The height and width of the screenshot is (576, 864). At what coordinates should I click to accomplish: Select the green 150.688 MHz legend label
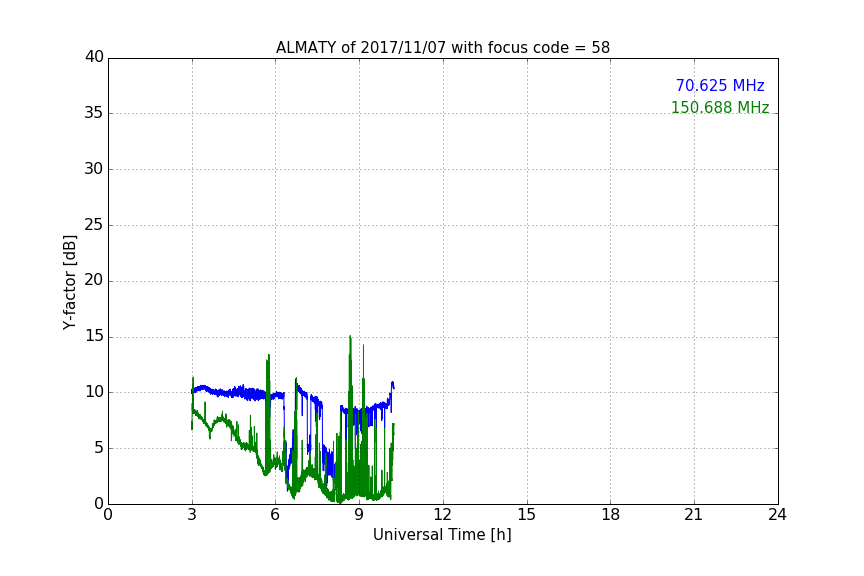coord(720,107)
